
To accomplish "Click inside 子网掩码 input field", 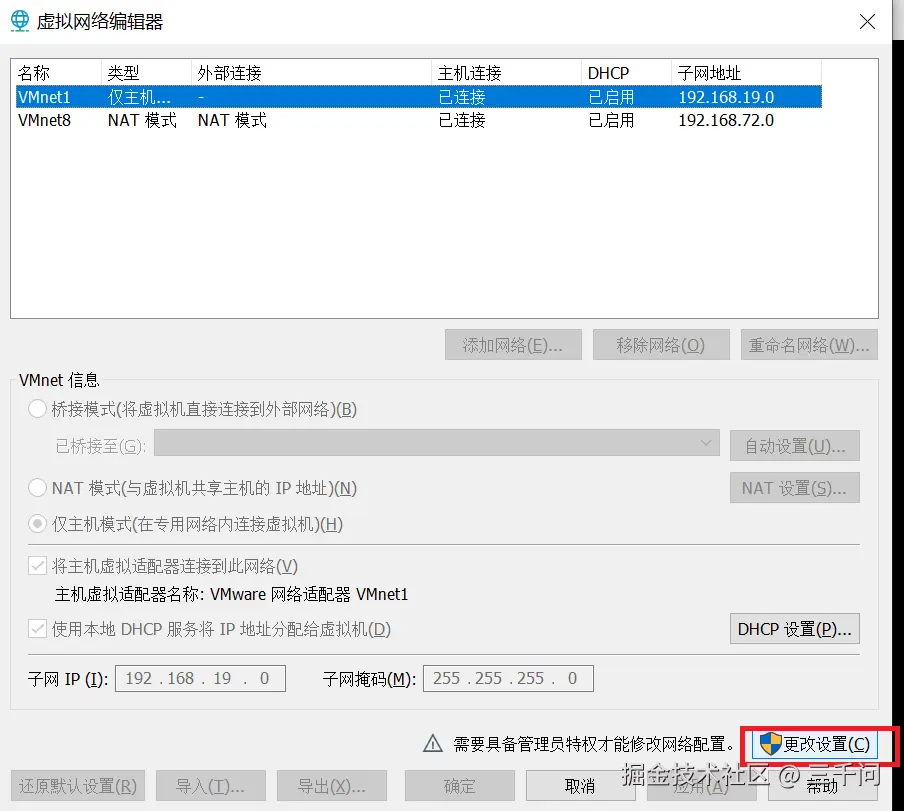I will [x=508, y=678].
